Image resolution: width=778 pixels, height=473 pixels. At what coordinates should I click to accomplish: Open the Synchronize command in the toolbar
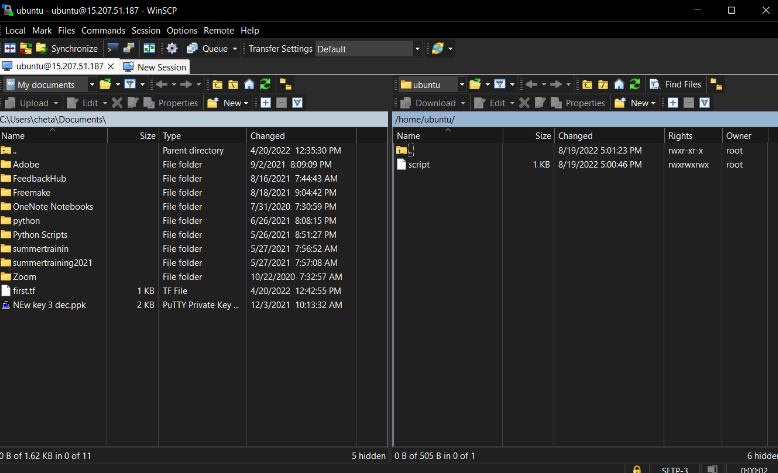click(x=67, y=49)
